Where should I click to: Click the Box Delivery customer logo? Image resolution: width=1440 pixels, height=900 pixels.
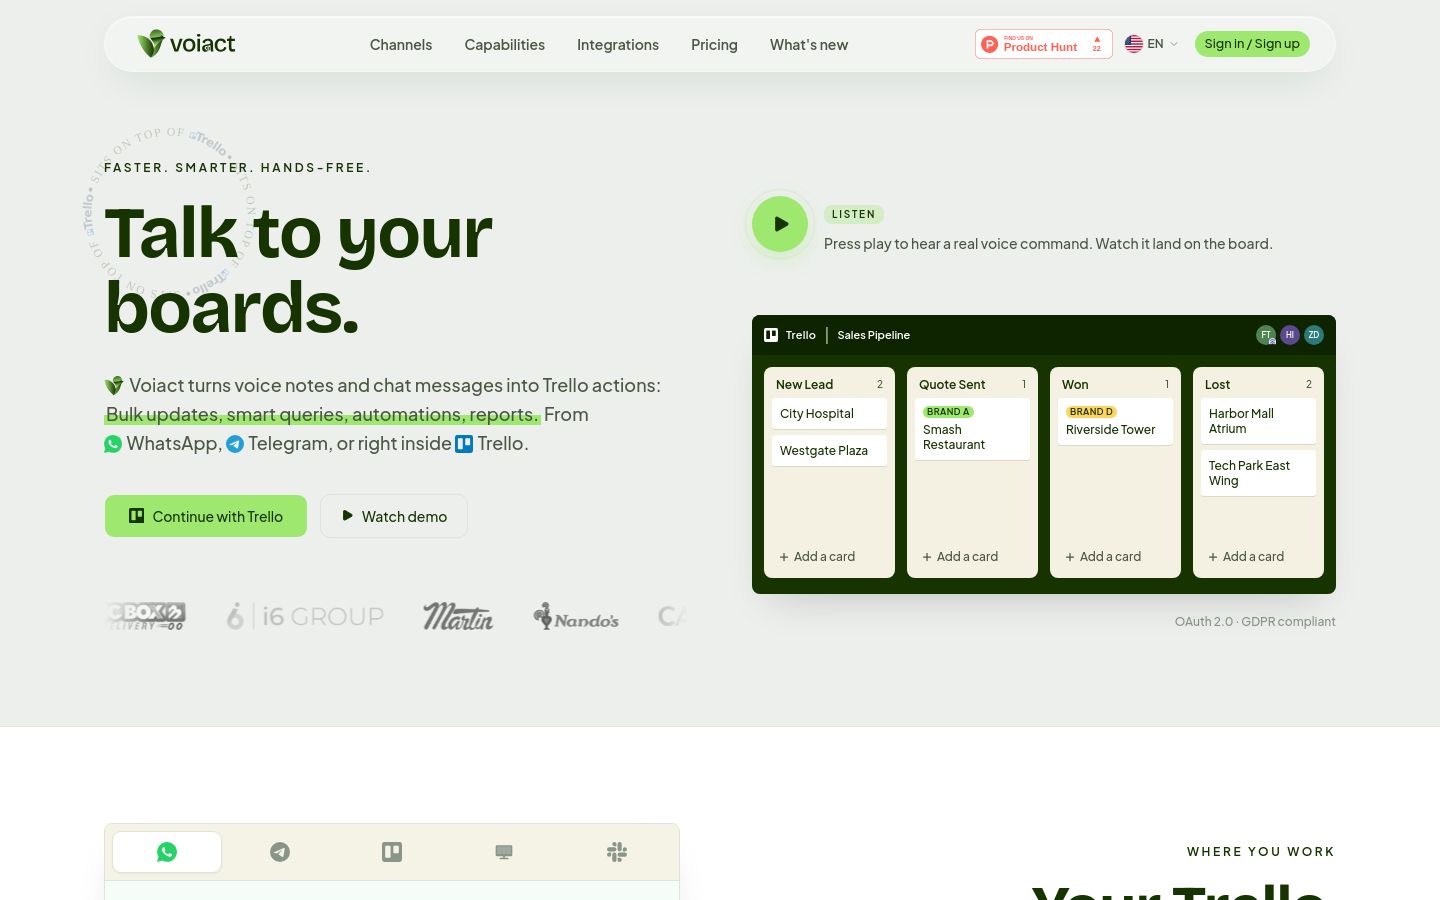point(146,616)
